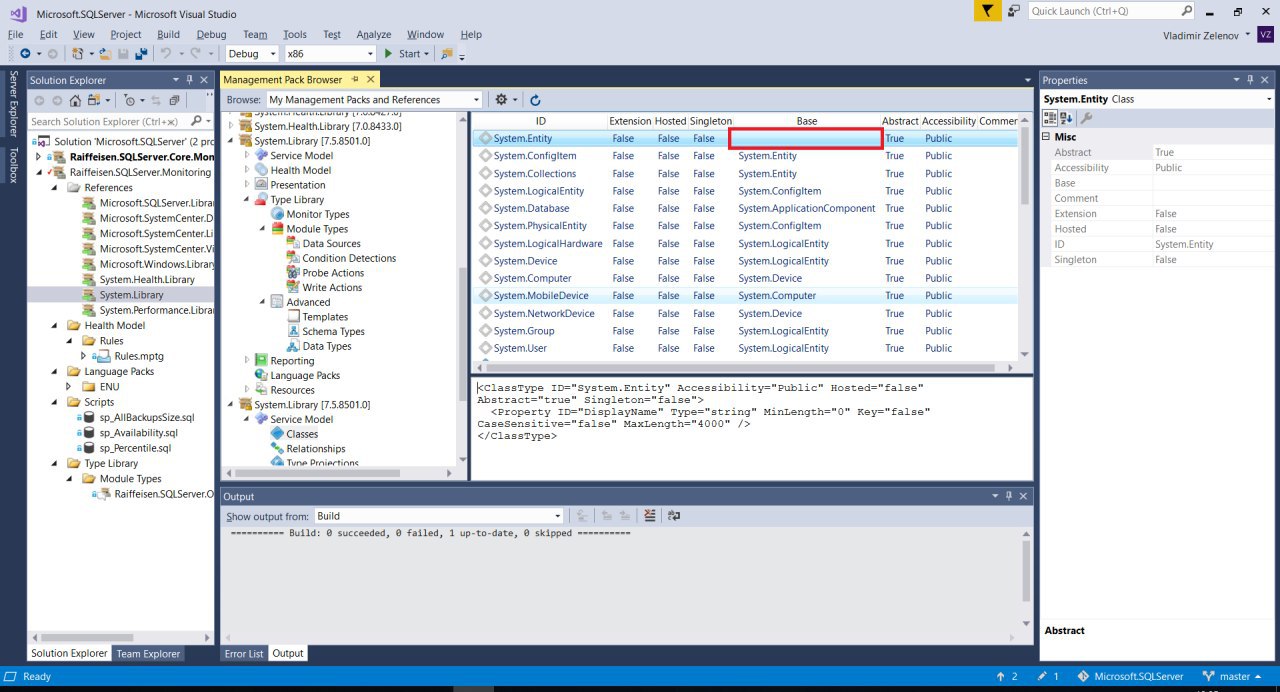Screen dimensions: 1280x692
Task: Switch to the Team Explorer tab
Action: tap(148, 654)
